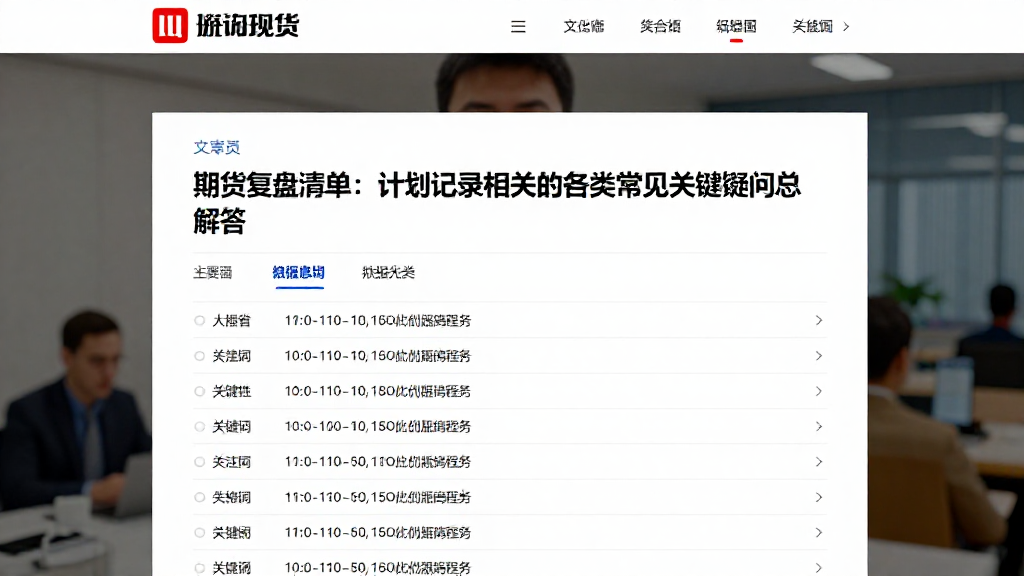Expand chevron of row 11:0-110-50,110

pyautogui.click(x=818, y=462)
